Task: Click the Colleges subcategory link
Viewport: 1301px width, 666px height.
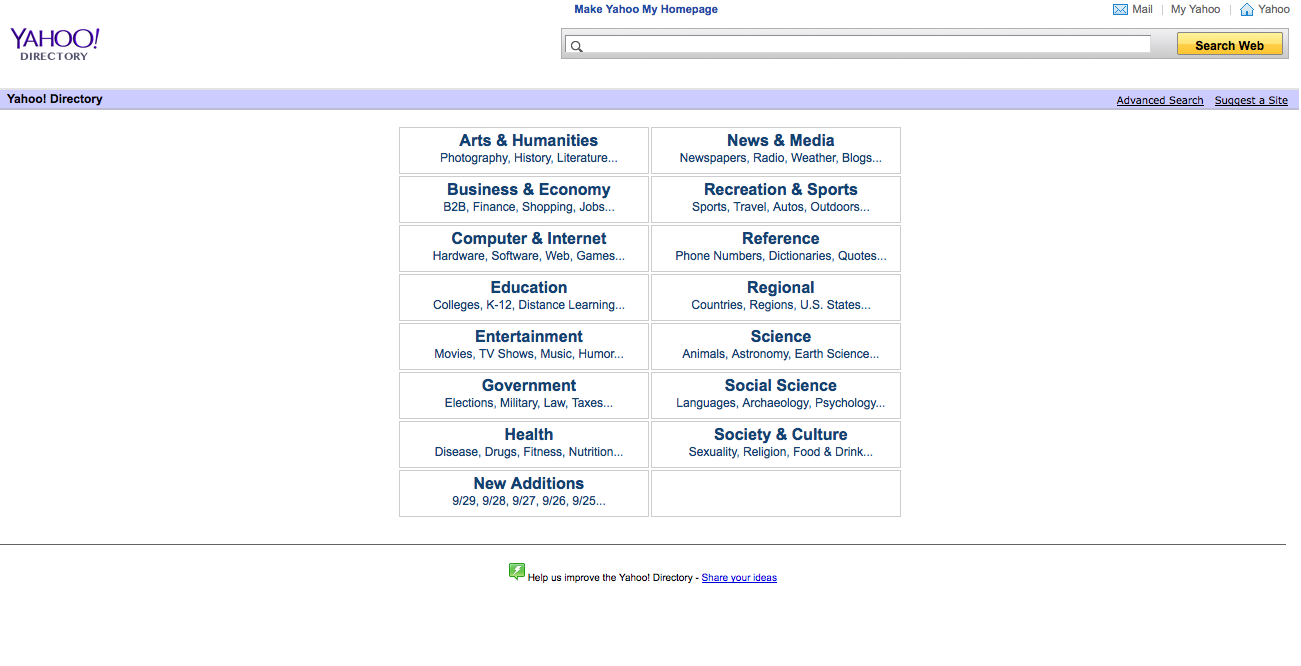Action: click(456, 305)
